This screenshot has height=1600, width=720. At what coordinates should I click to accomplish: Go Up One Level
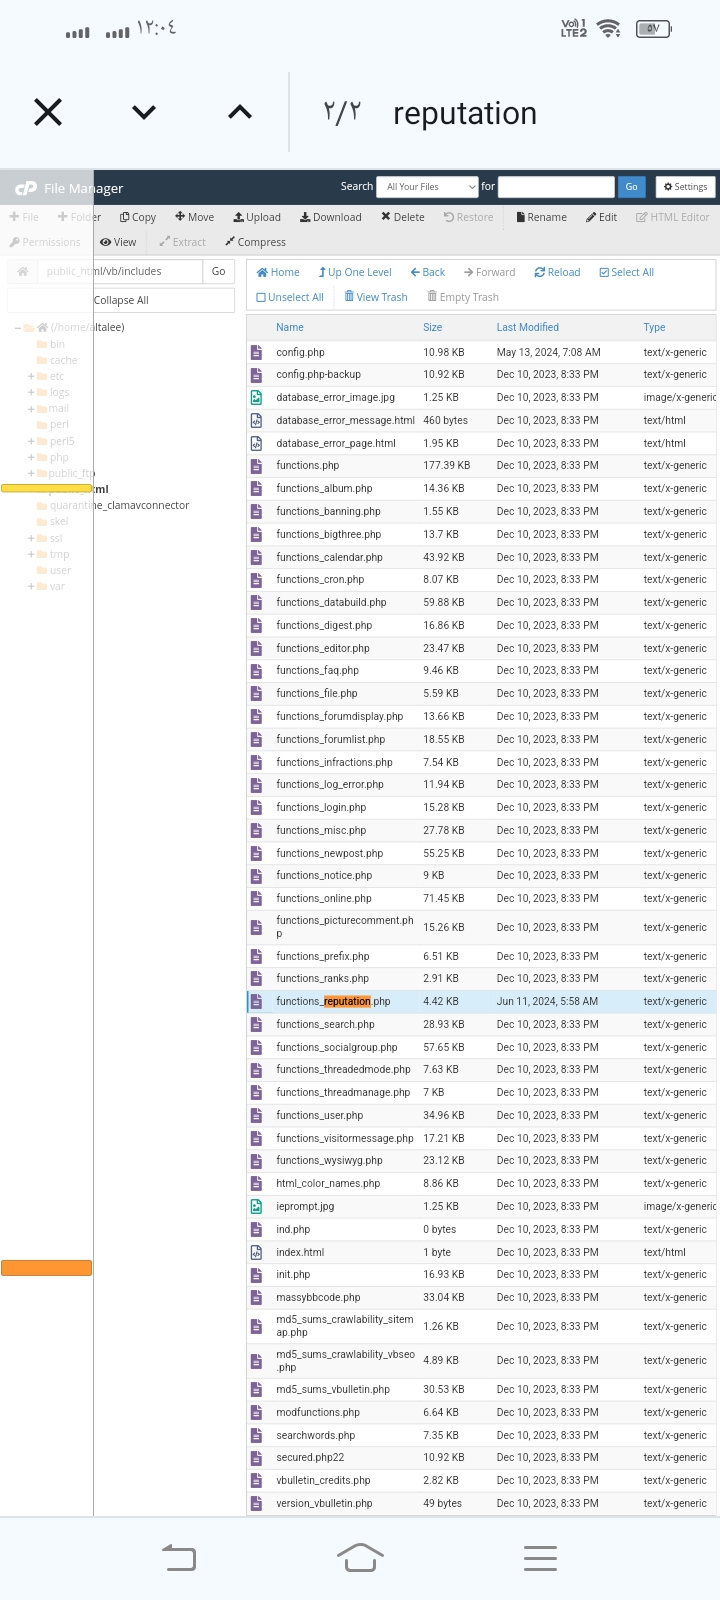[355, 272]
